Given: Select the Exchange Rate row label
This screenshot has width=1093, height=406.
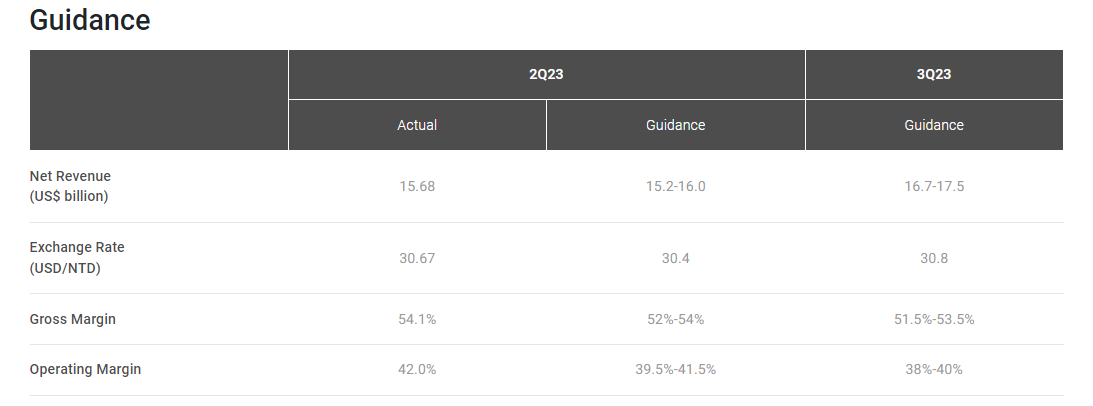Looking at the screenshot, I should (77, 257).
